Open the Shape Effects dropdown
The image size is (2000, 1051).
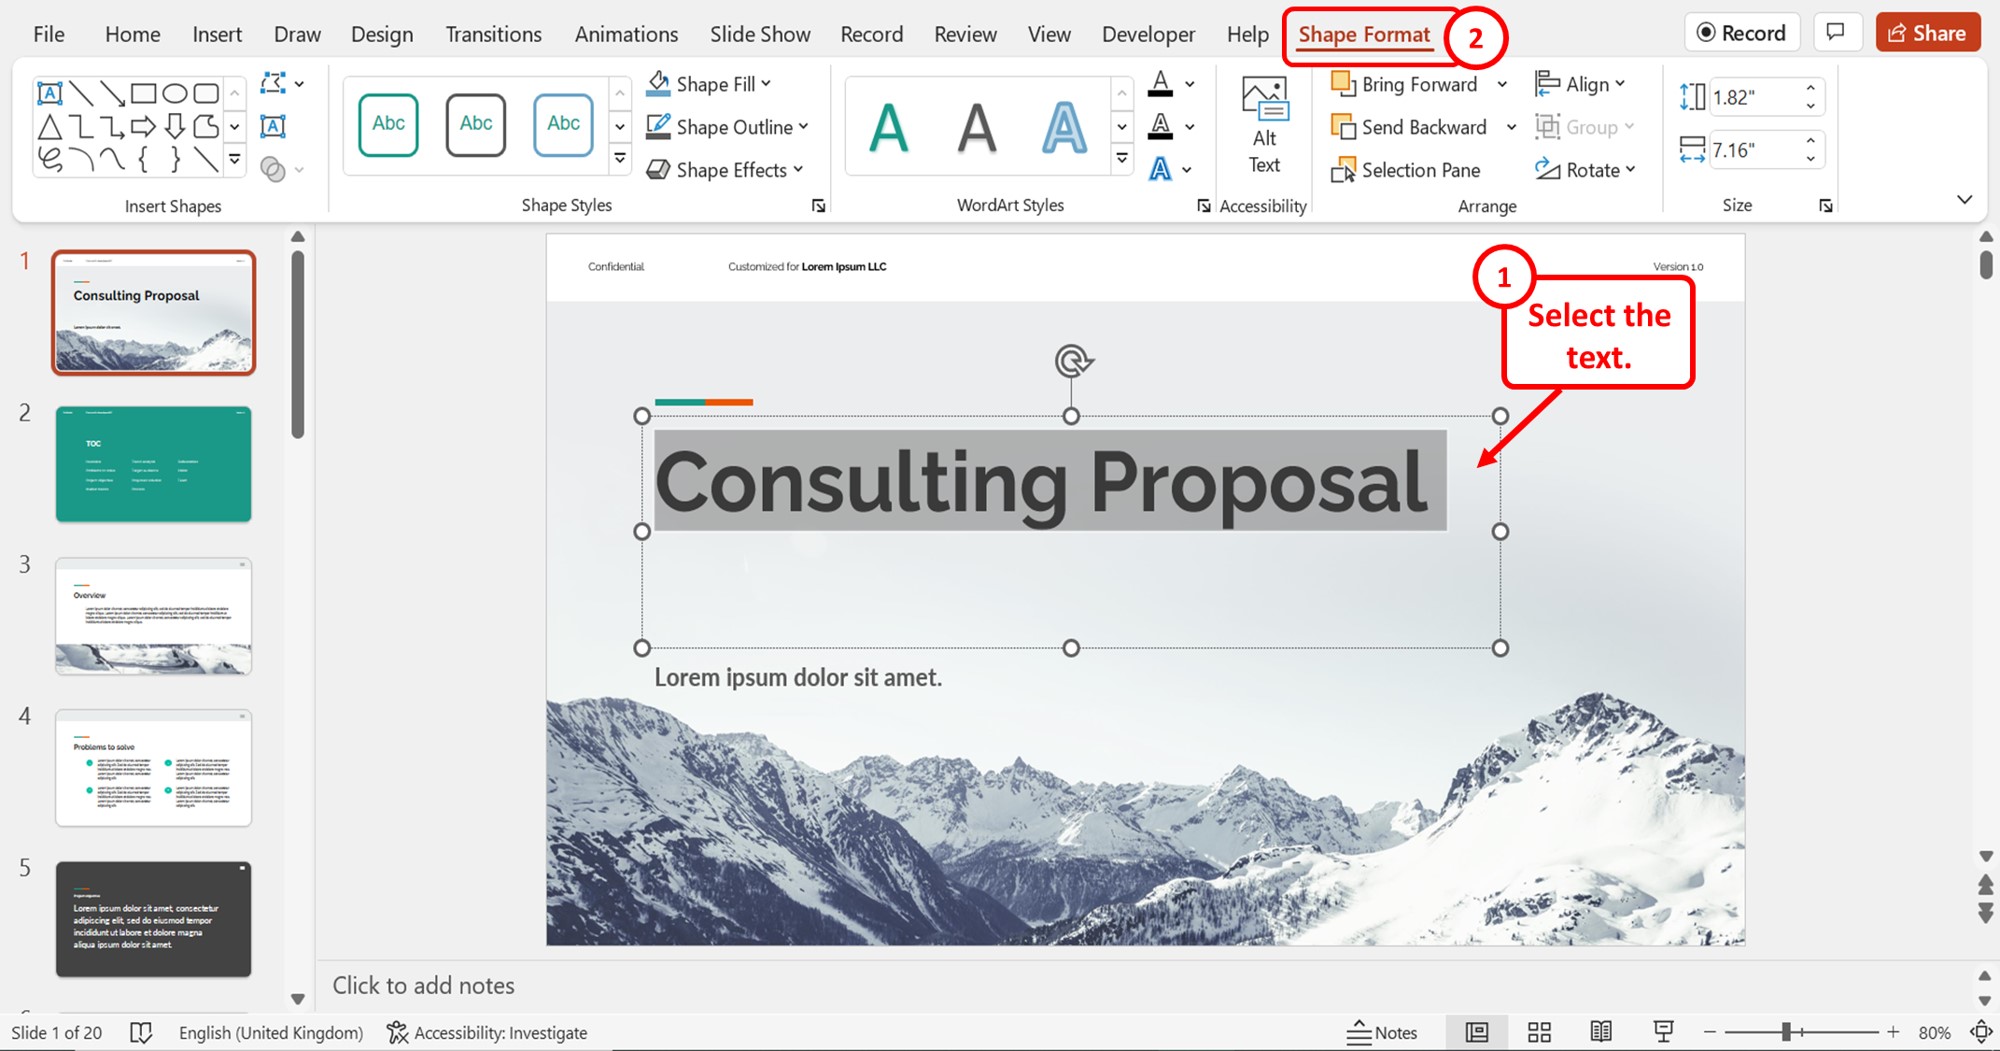(726, 169)
